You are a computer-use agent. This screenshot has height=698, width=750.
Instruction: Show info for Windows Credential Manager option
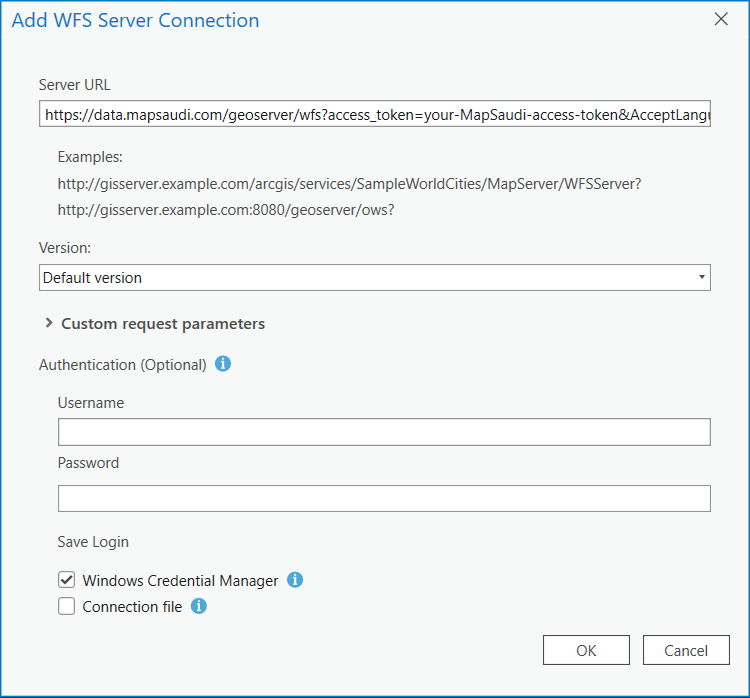(295, 580)
